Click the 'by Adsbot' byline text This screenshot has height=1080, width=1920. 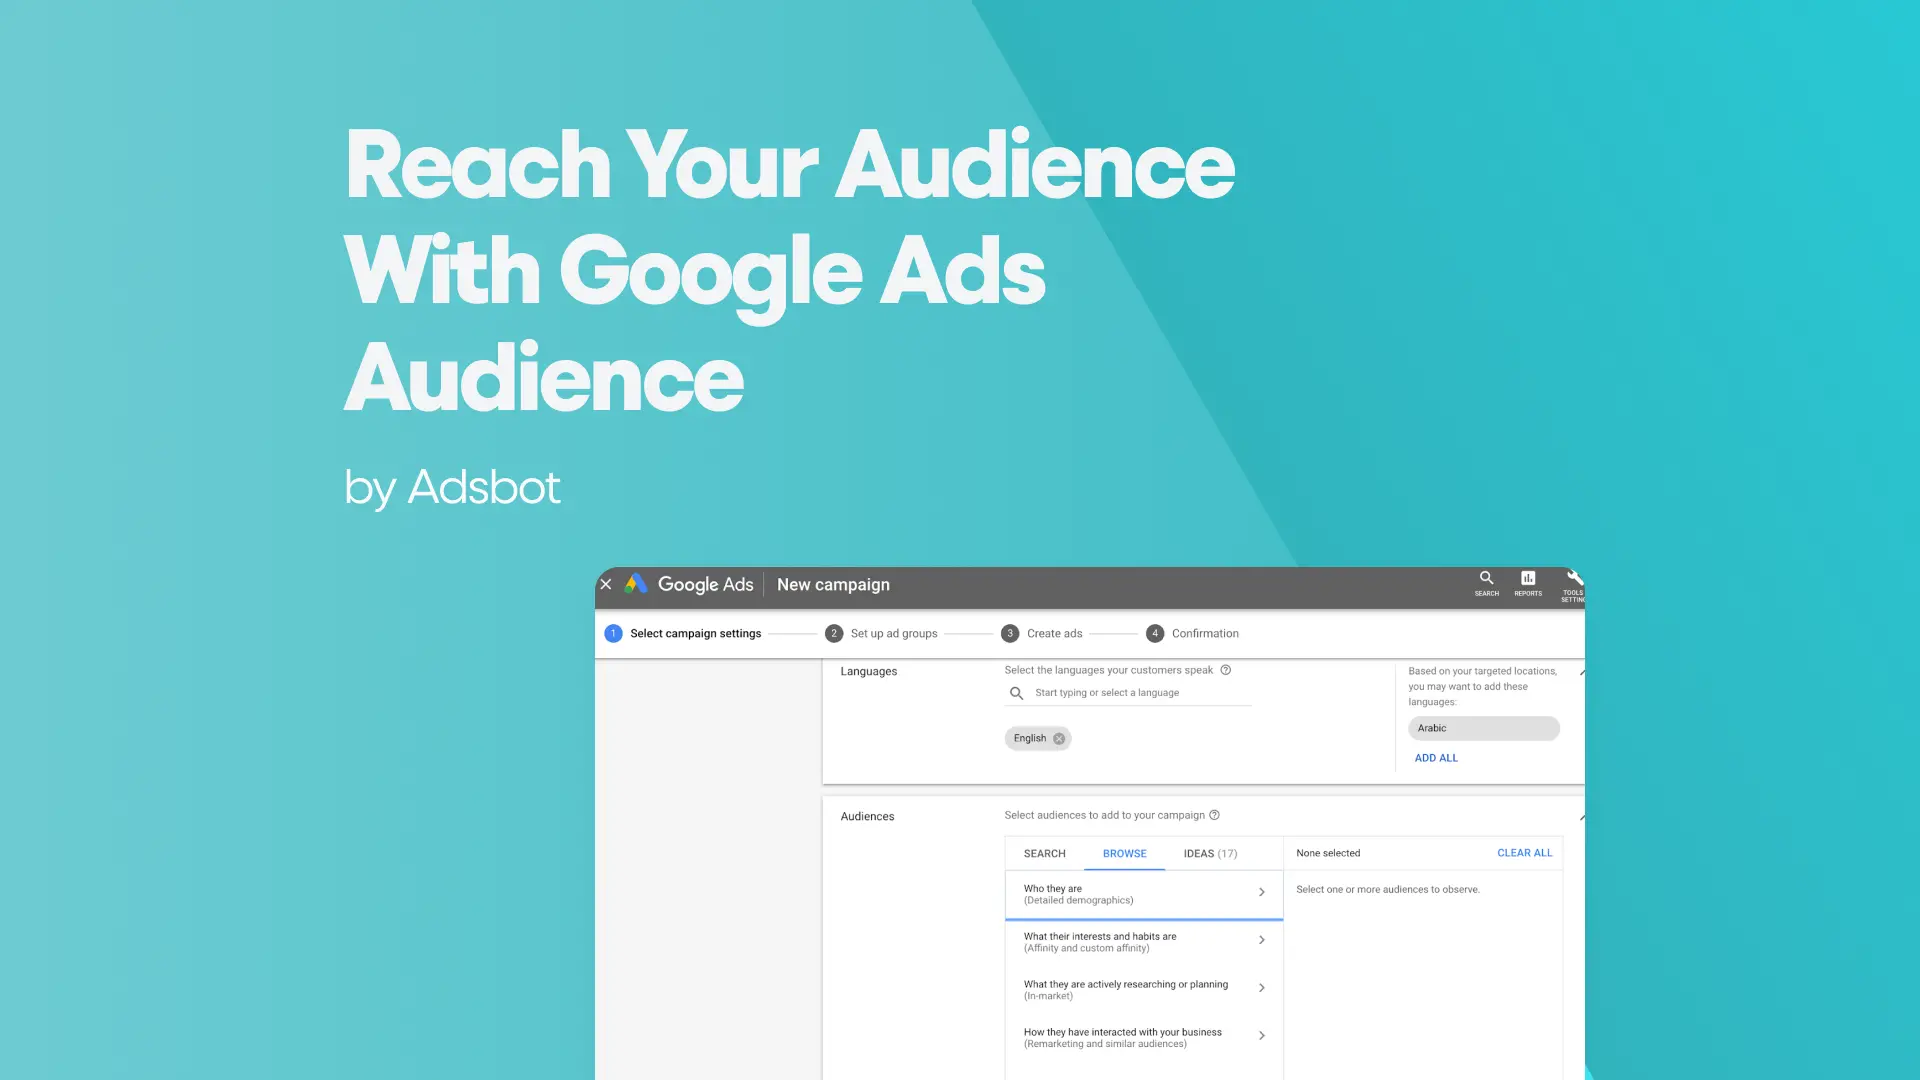452,489
